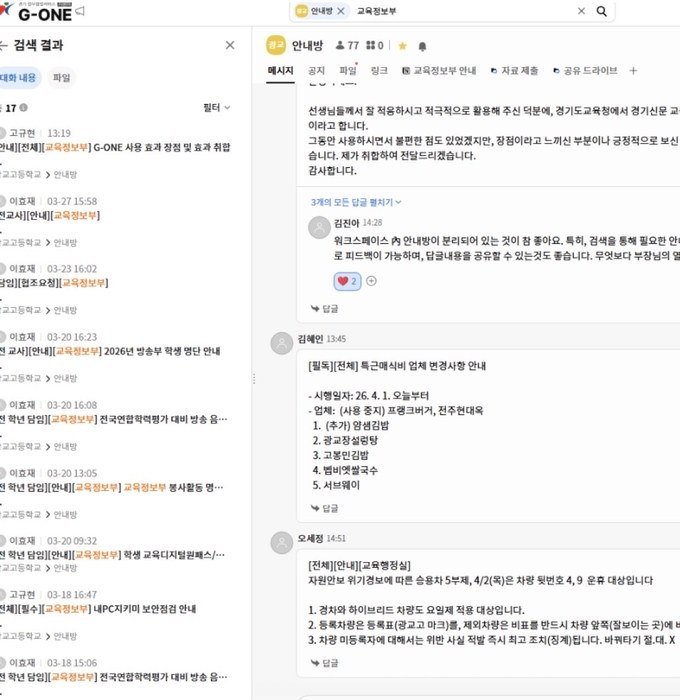Image resolution: width=680 pixels, height=700 pixels.
Task: Toggle the bell notification for 안내방
Action: coord(422,46)
